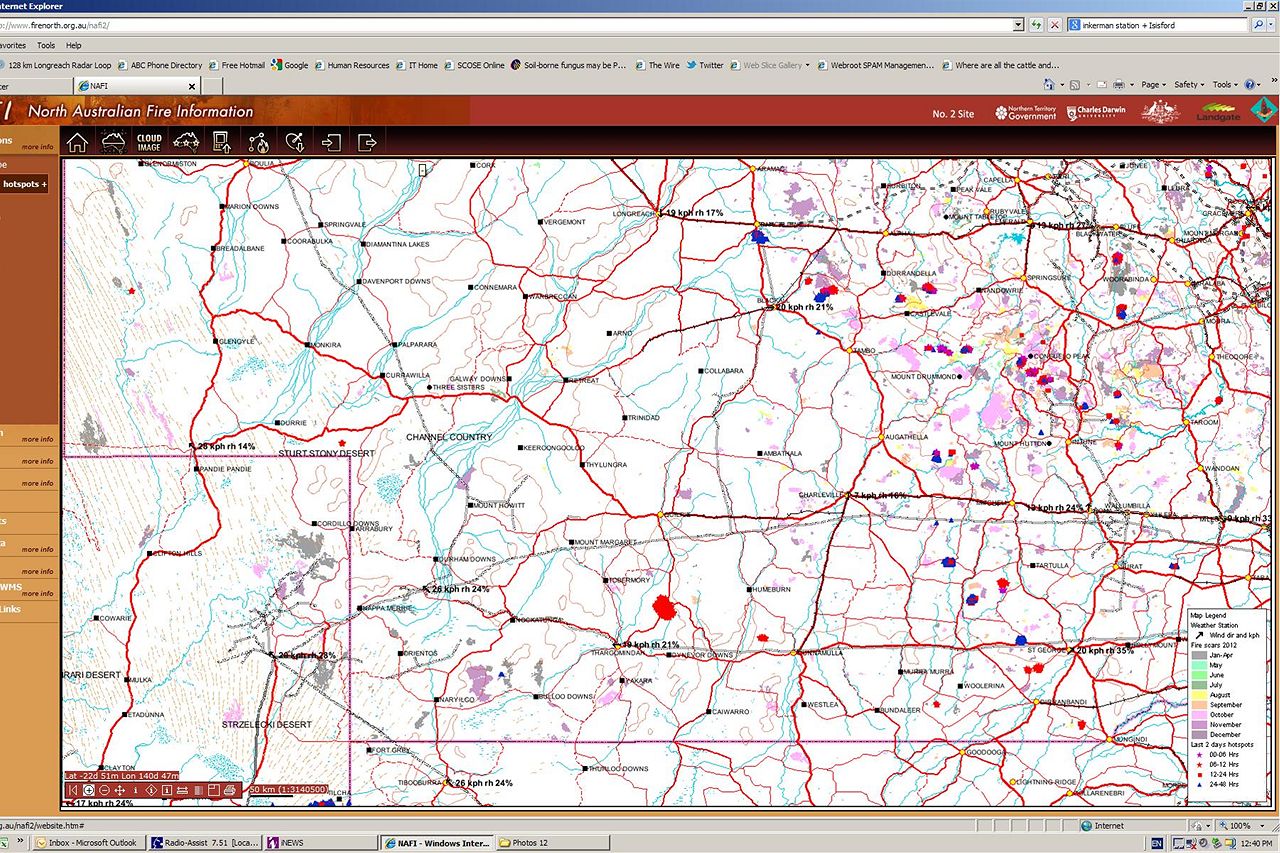Click the hotspots + button in the sidebar
Image resolution: width=1280 pixels, height=853 pixels.
pyautogui.click(x=24, y=184)
